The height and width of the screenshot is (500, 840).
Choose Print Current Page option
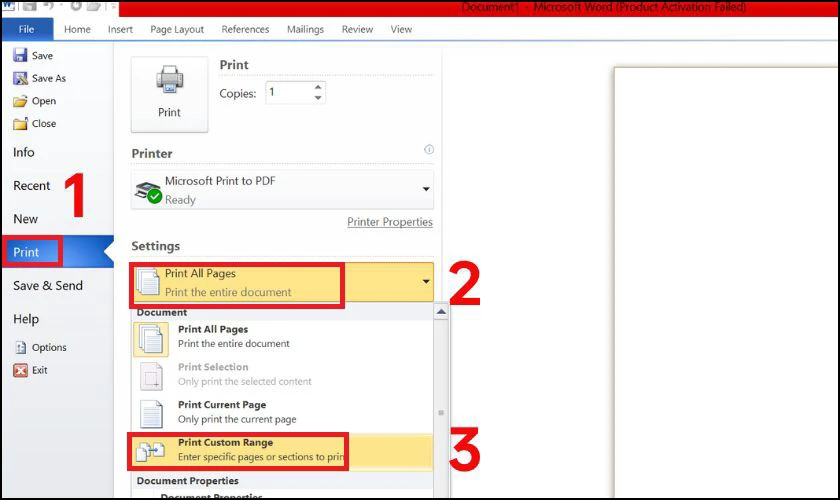pos(282,414)
